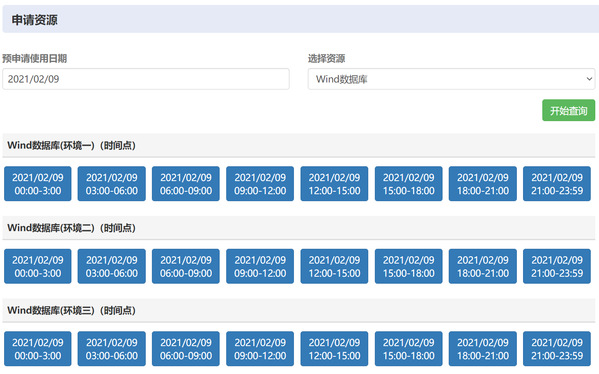Click the Wind数据库(环境二) section header
The height and width of the screenshot is (374, 599).
pyautogui.click(x=299, y=228)
